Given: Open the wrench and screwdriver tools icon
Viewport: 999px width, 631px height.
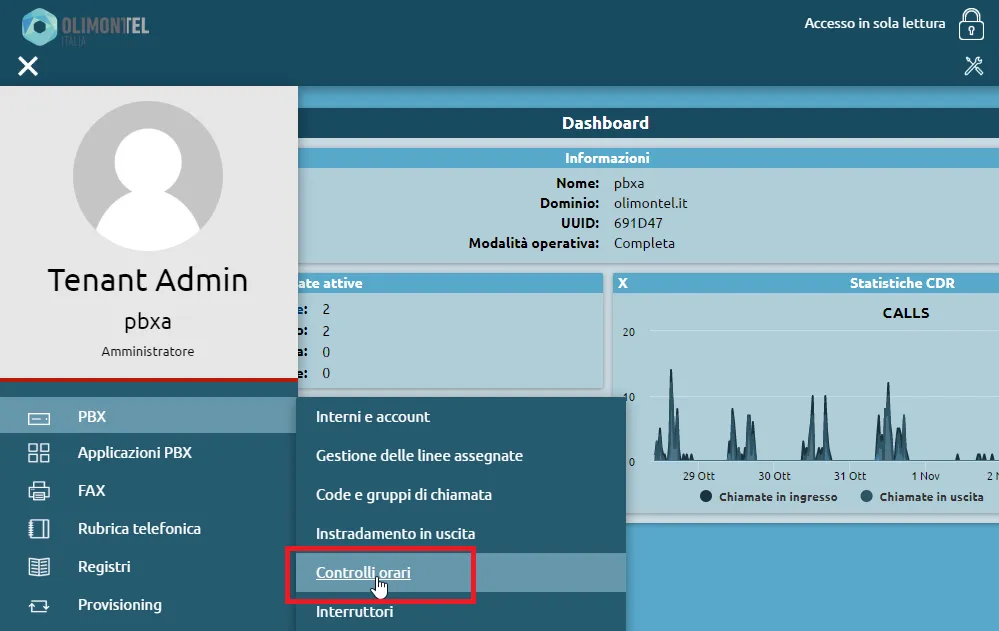Looking at the screenshot, I should [x=973, y=66].
